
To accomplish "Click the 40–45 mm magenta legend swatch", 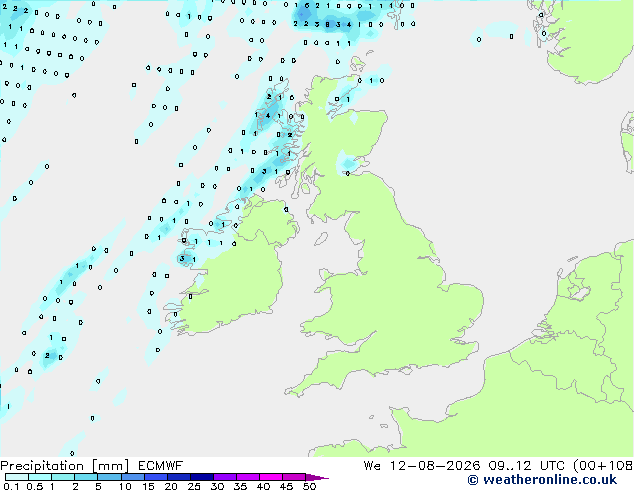I will point(271,477).
